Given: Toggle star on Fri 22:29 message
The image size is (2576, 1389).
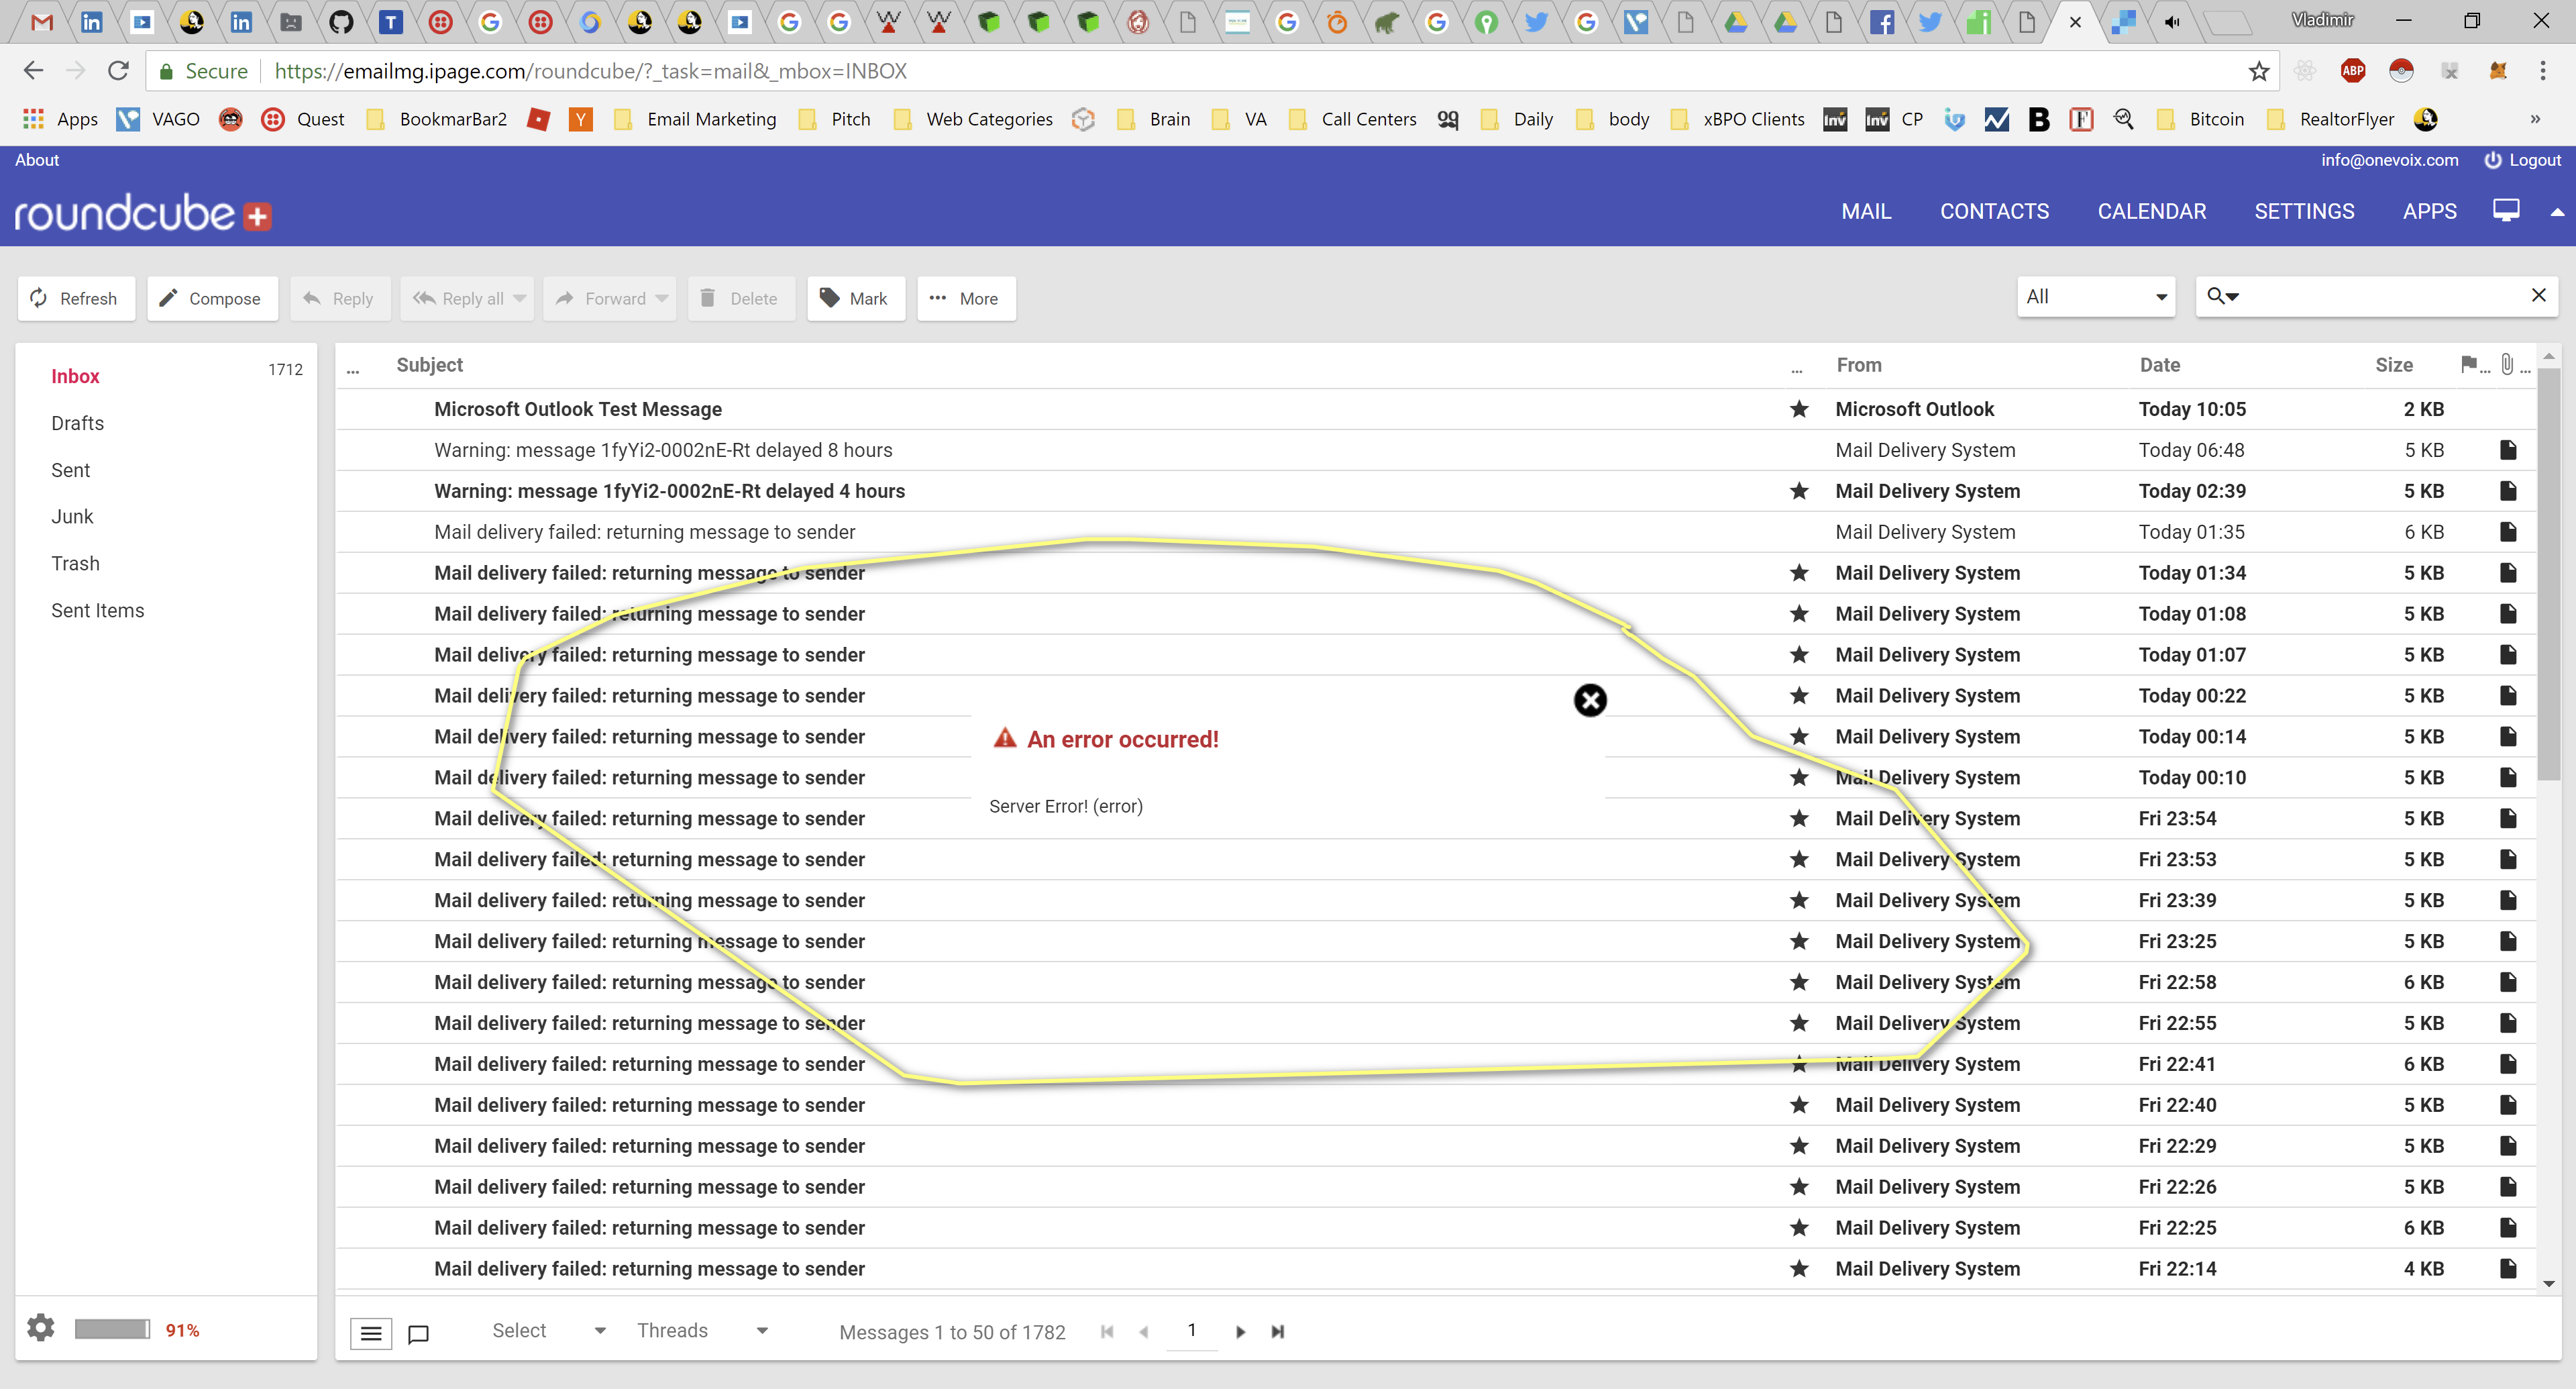Looking at the screenshot, I should [1798, 1146].
